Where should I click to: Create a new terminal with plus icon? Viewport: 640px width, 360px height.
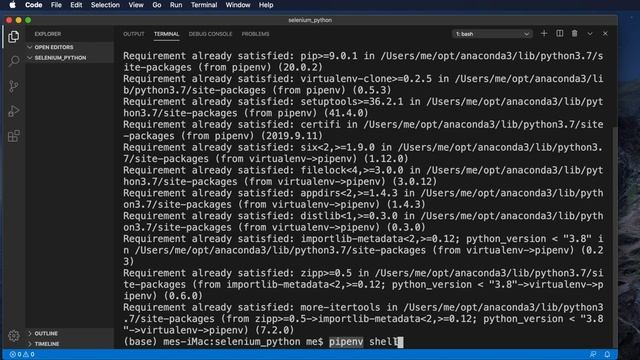point(544,33)
